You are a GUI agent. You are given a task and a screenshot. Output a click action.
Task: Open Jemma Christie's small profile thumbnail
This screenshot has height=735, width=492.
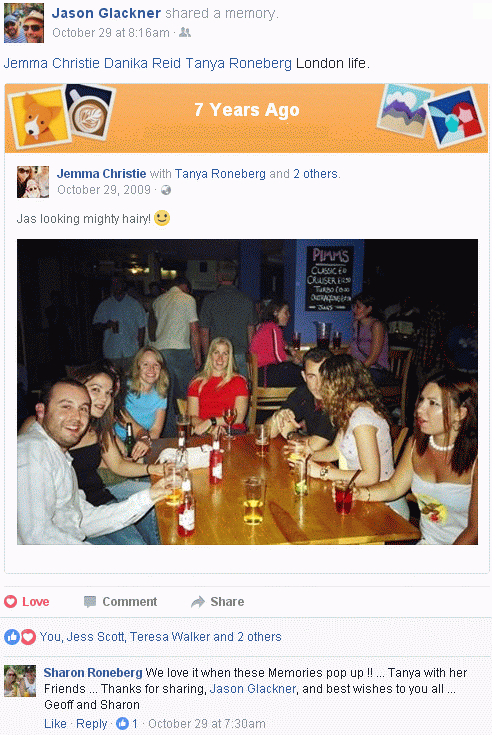[x=33, y=181]
